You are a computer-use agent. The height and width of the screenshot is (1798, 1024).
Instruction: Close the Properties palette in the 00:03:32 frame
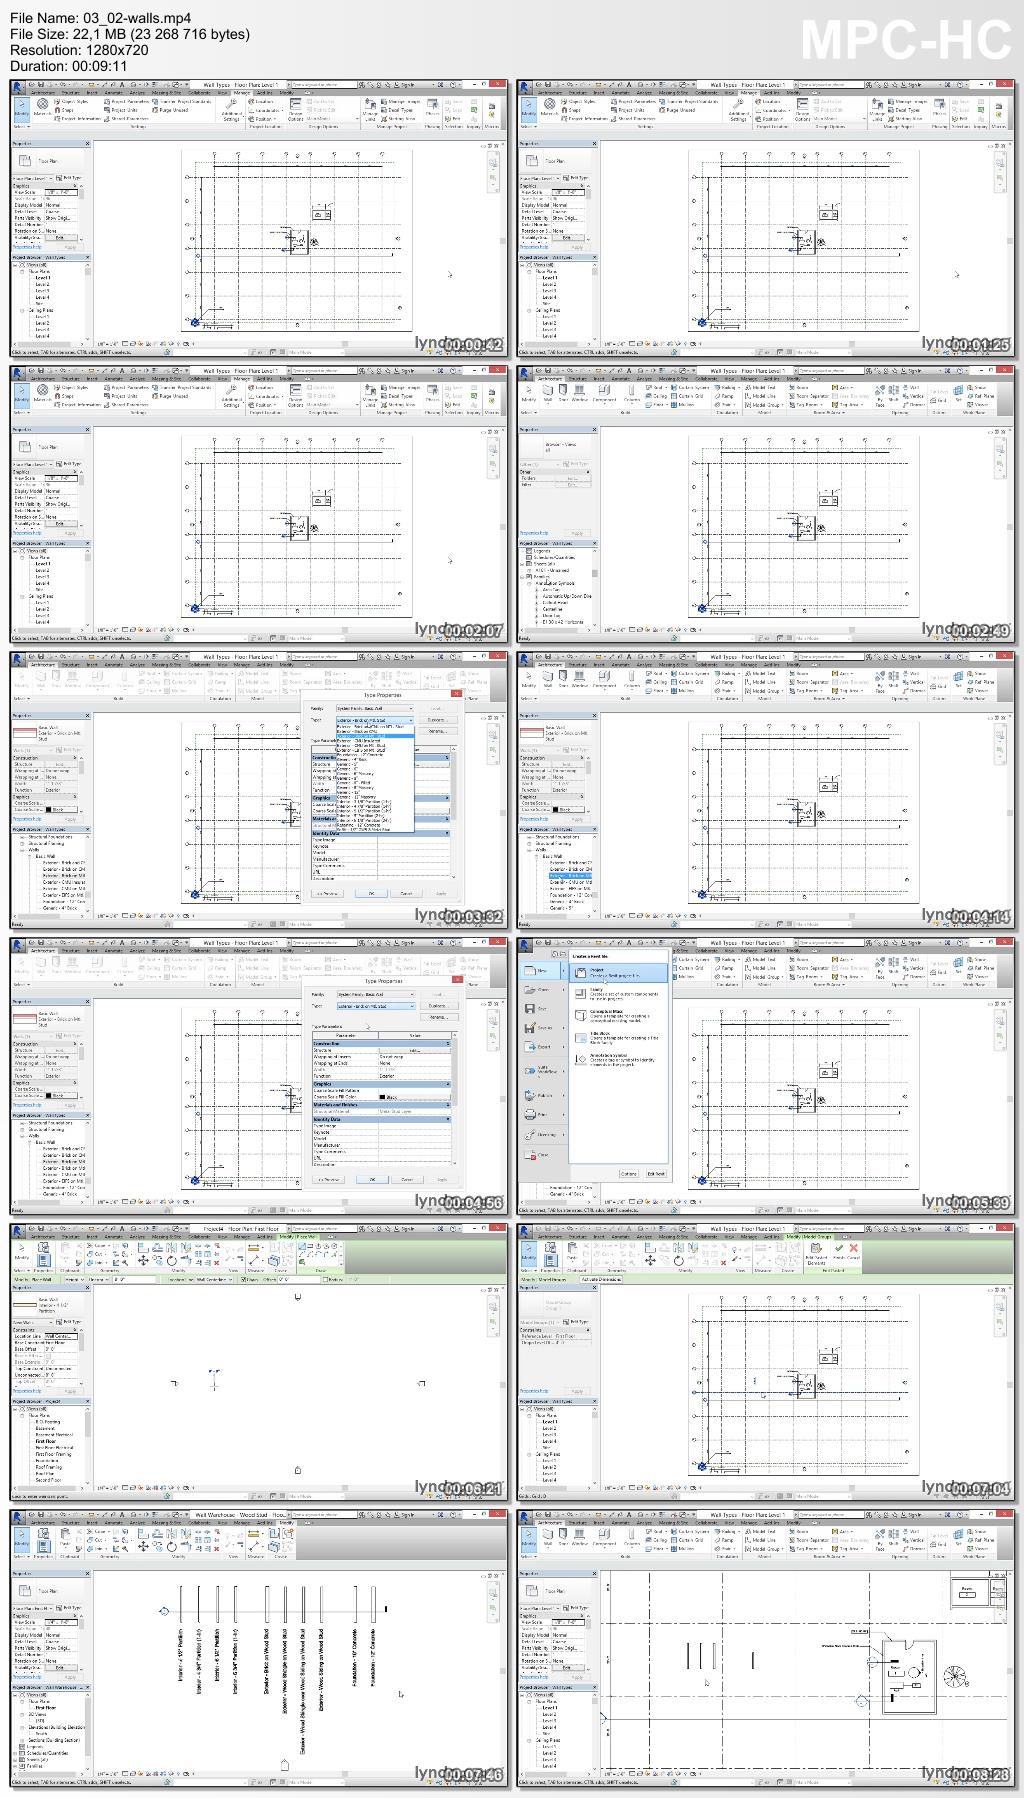[87, 715]
